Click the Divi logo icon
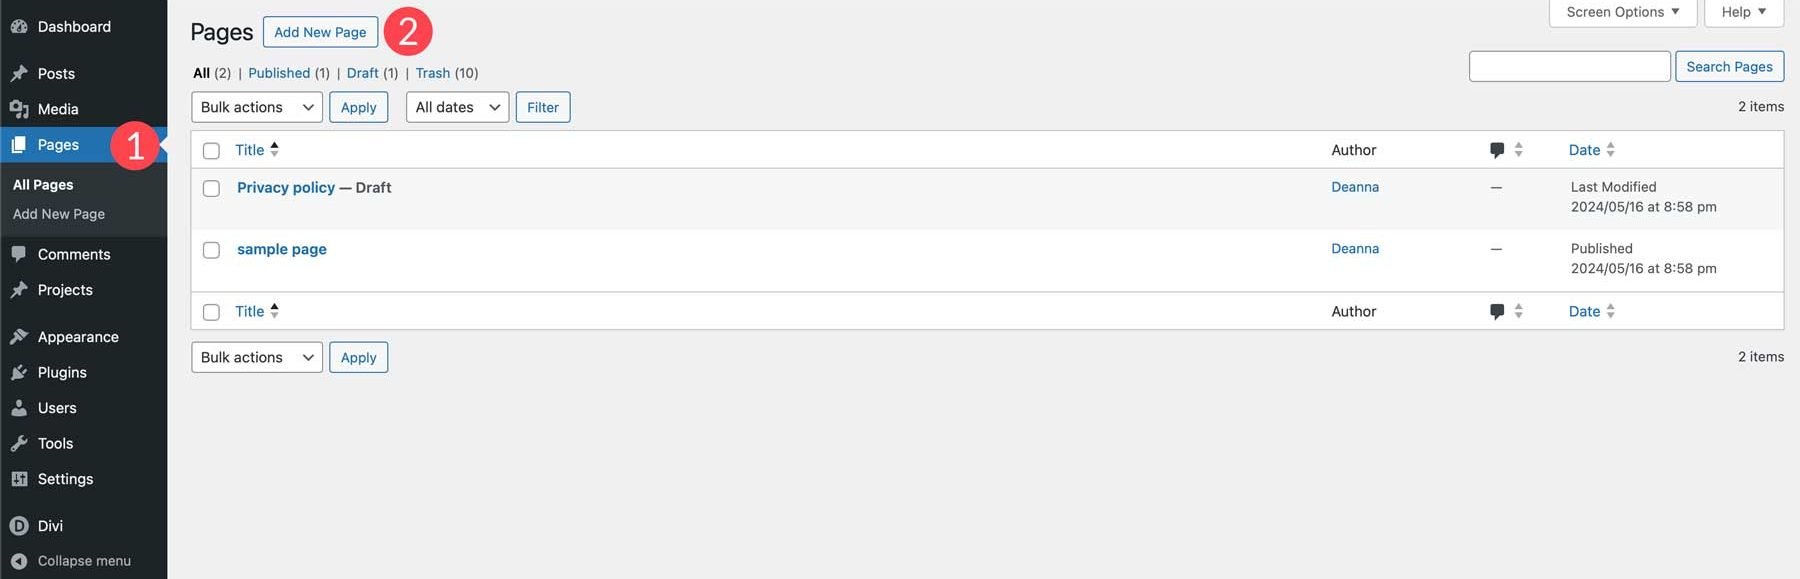Screen dimensions: 1800x579 [19, 526]
